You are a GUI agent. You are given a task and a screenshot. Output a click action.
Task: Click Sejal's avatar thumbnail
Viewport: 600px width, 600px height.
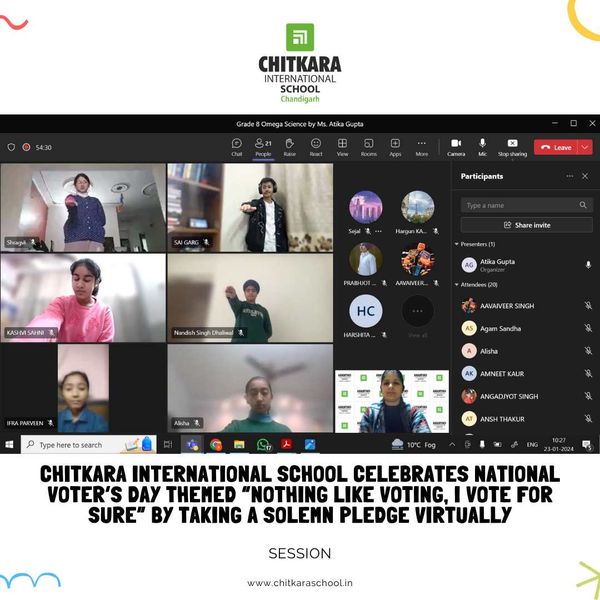366,207
